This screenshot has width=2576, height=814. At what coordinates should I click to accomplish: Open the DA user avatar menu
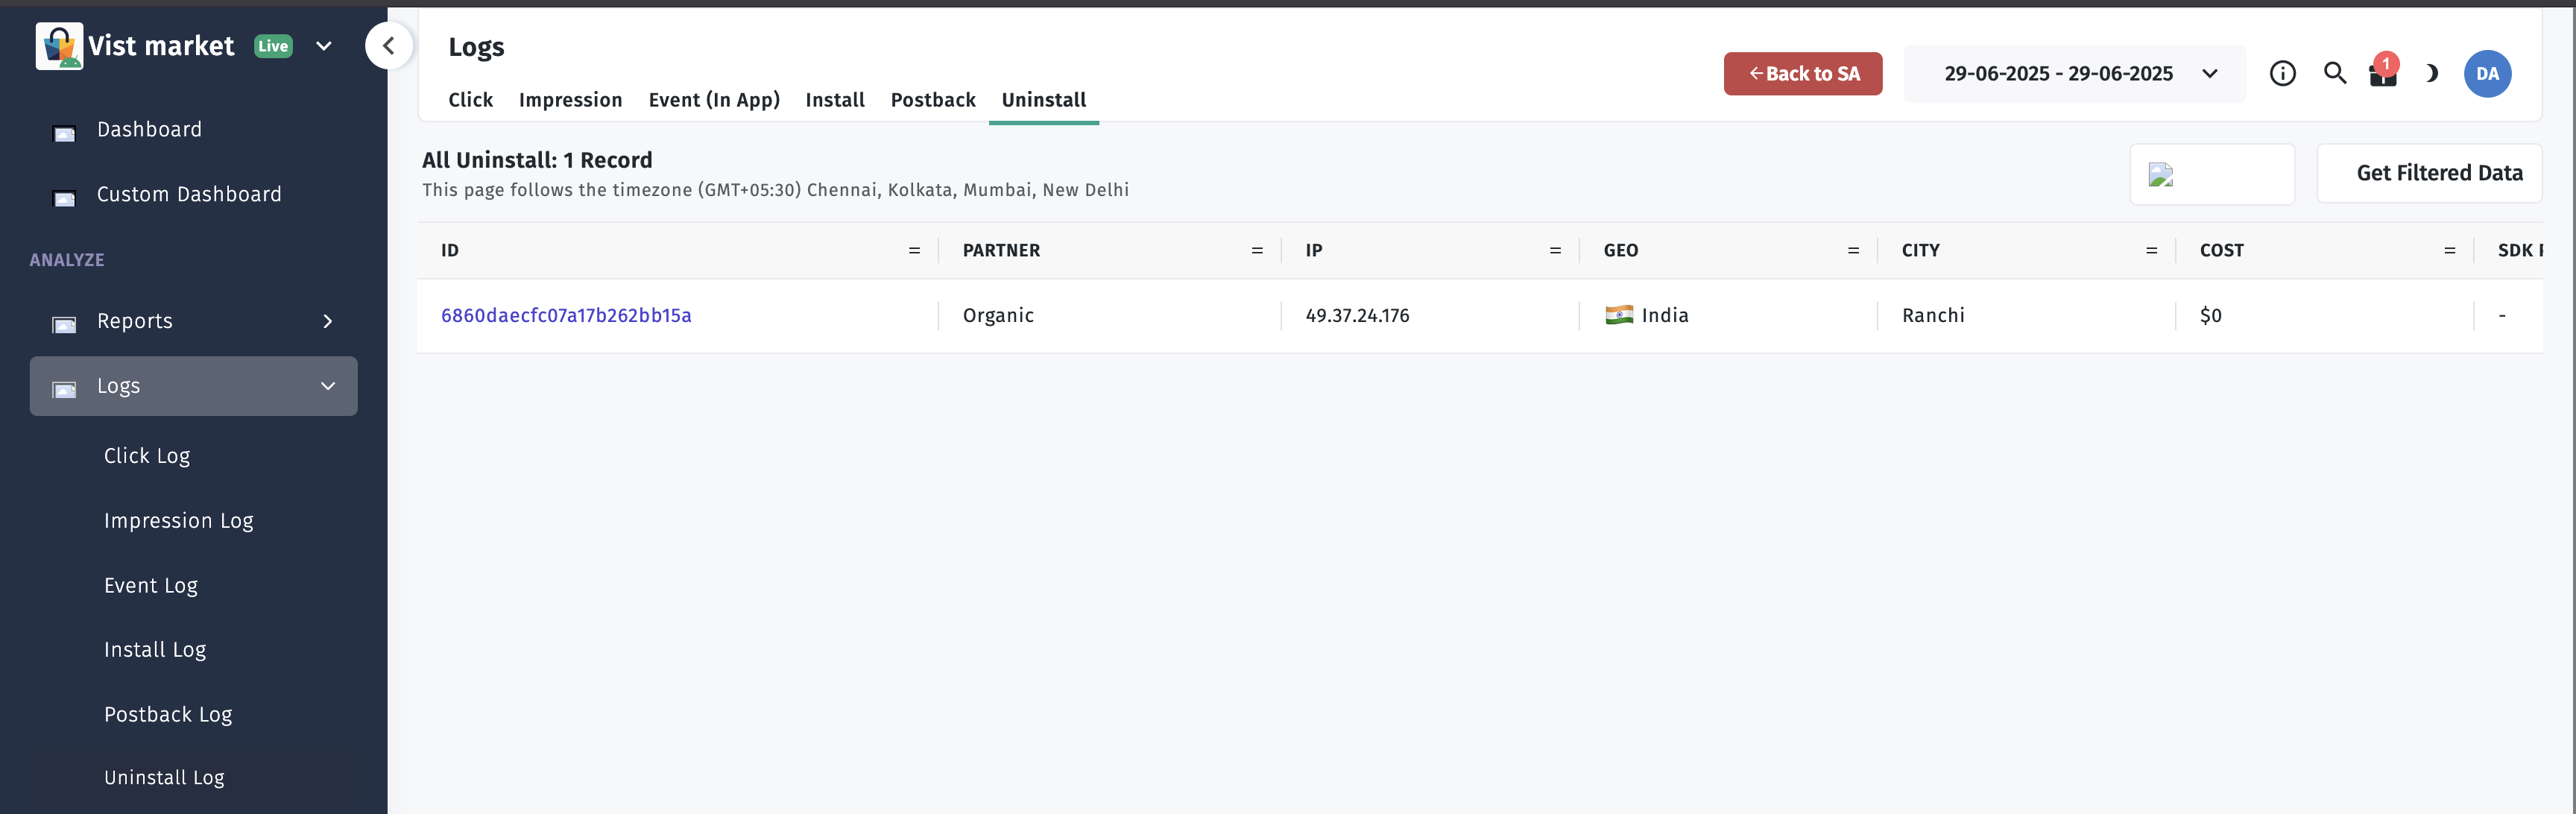tap(2487, 73)
